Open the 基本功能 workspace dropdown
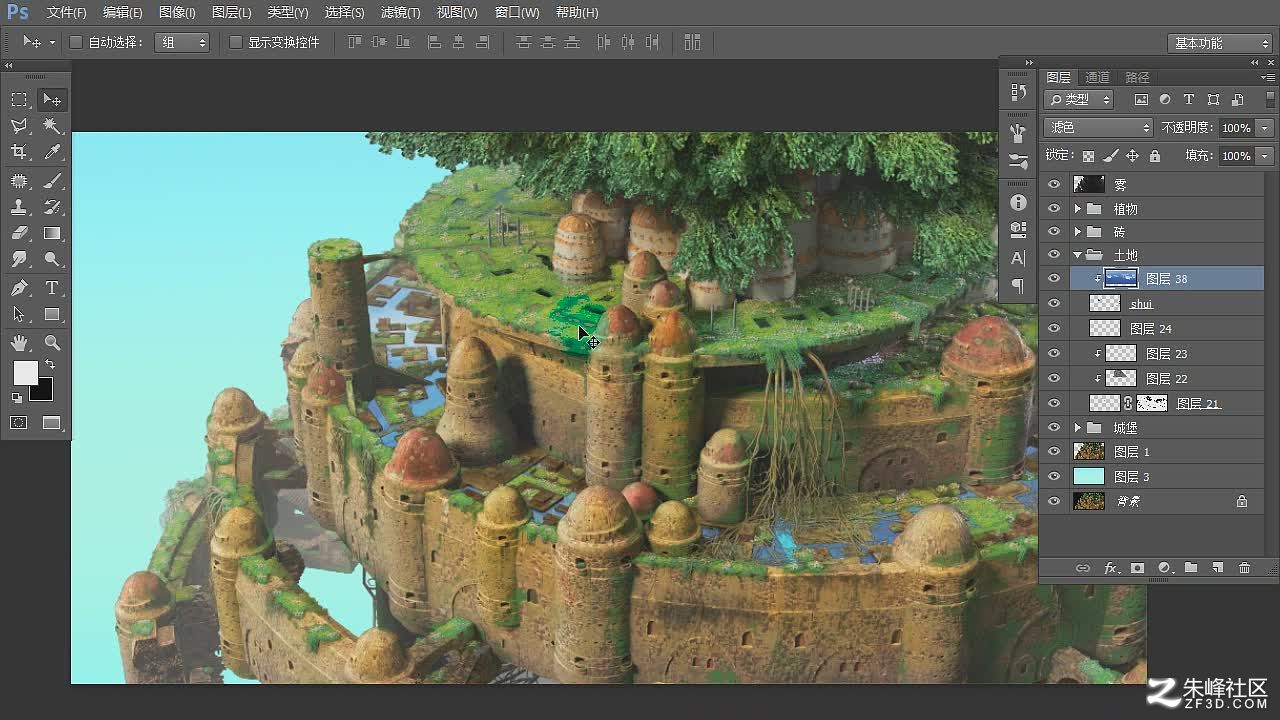 click(x=1219, y=43)
